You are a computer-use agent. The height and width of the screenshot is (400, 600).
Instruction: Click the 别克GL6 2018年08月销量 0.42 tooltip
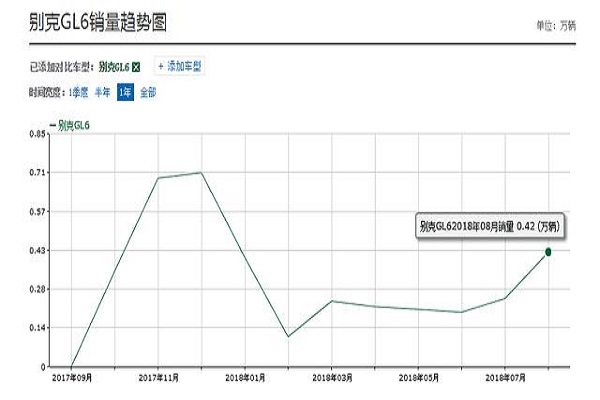[489, 226]
